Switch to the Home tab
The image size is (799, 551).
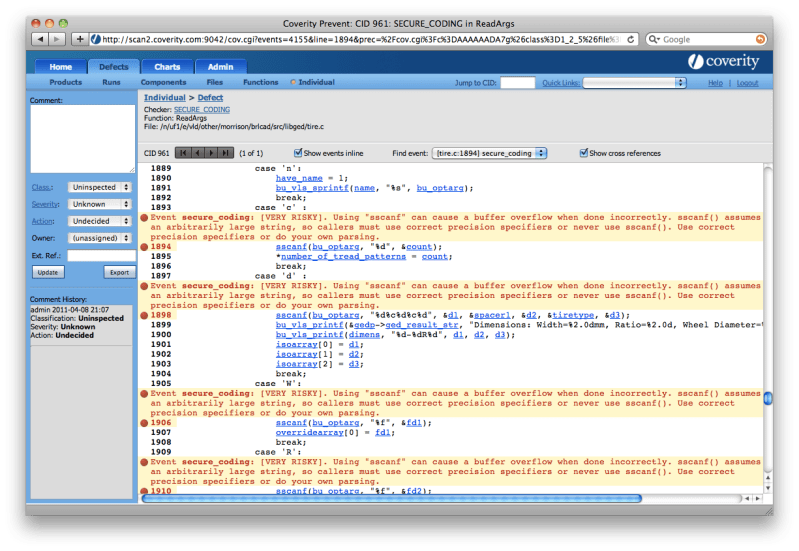(x=61, y=67)
